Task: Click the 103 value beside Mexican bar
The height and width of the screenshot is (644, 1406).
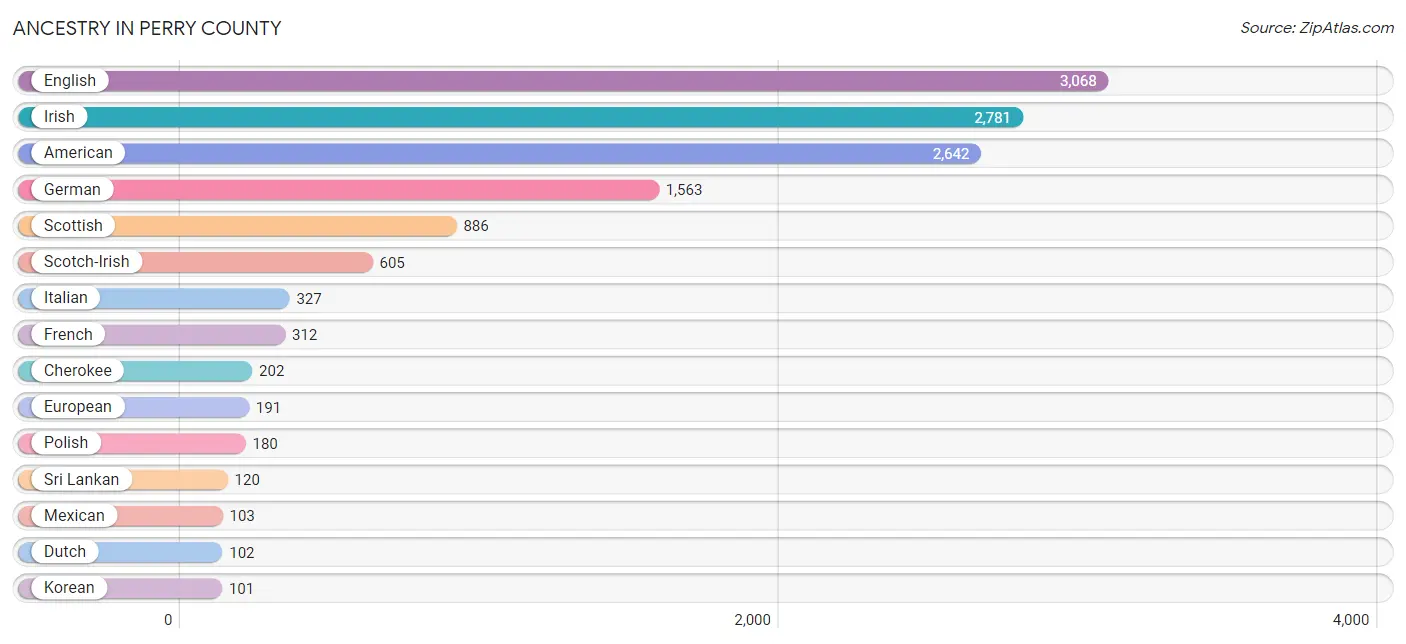Action: click(x=242, y=516)
